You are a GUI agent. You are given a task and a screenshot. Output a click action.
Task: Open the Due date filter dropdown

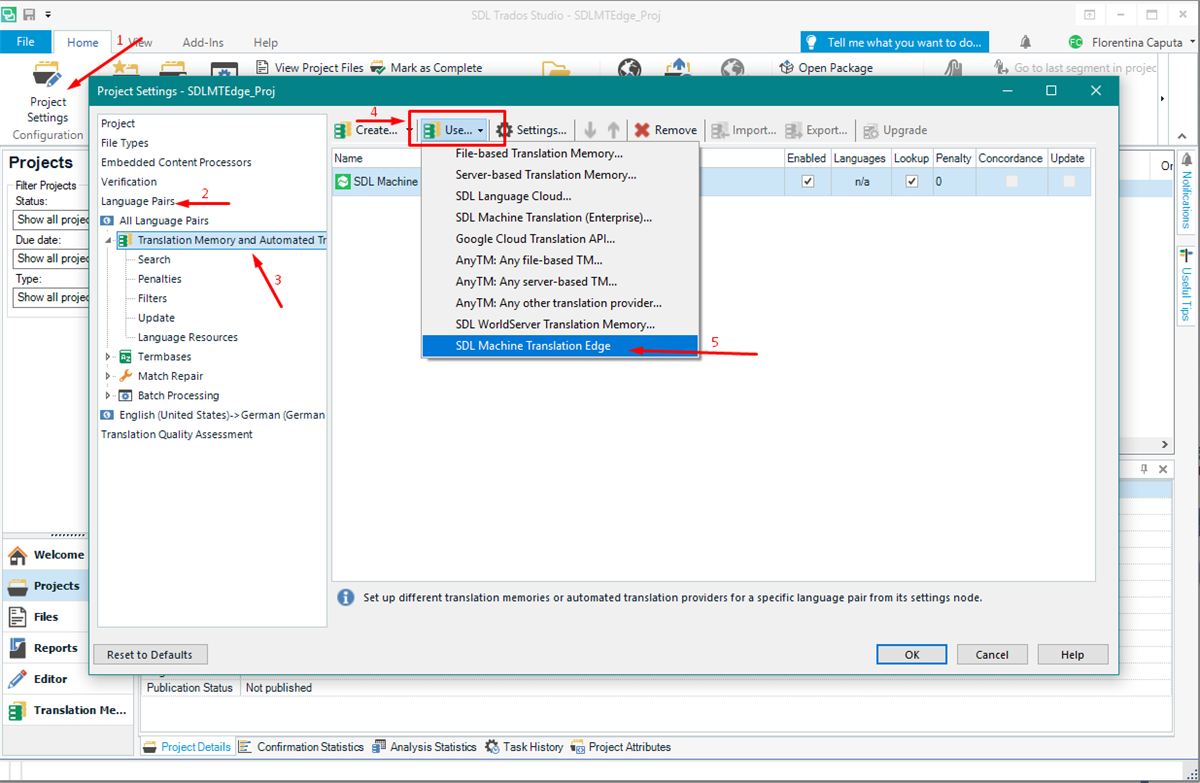pos(53,259)
